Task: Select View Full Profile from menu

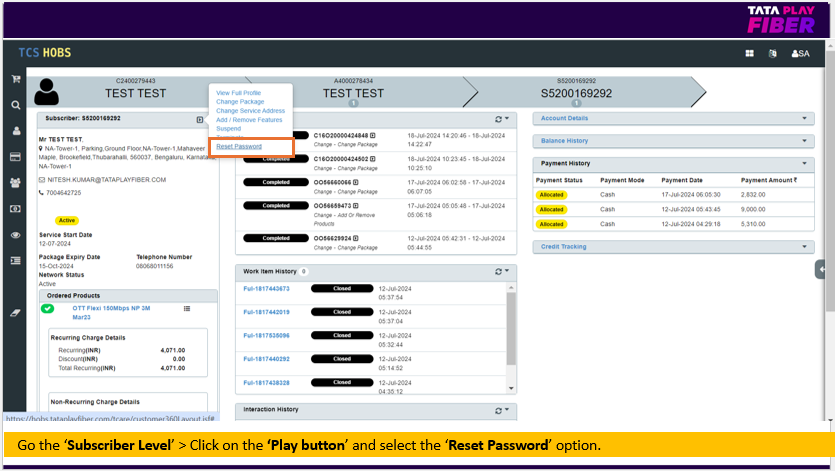Action: (x=239, y=93)
